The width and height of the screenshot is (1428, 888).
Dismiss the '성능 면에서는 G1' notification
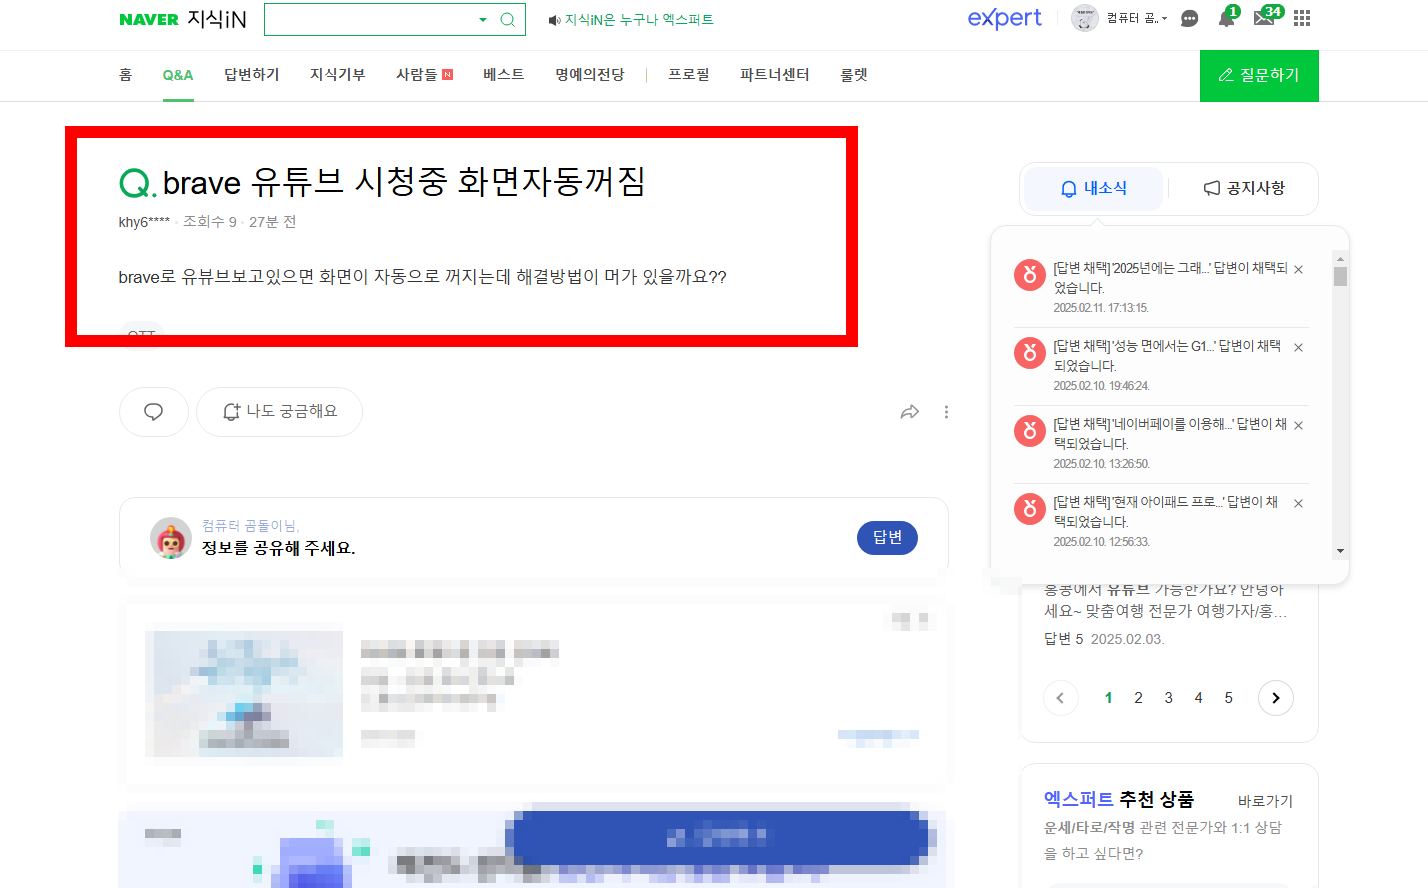[1298, 348]
